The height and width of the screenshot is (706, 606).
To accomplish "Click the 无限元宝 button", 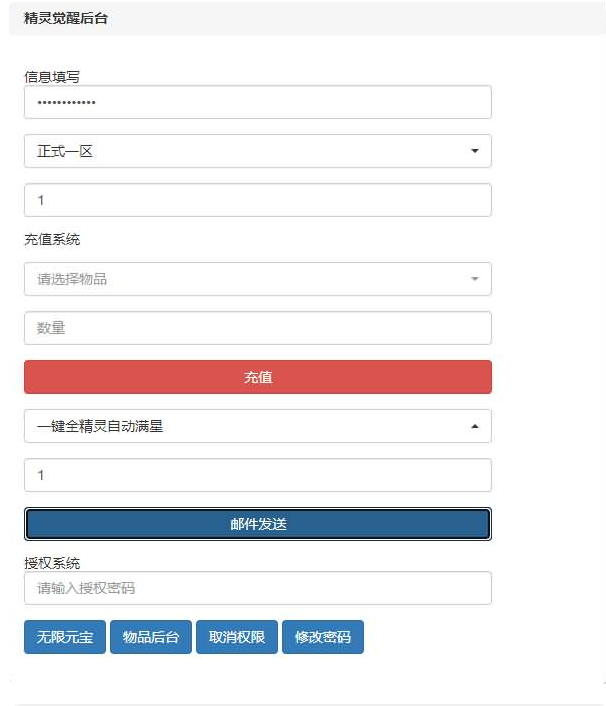I will coord(65,637).
